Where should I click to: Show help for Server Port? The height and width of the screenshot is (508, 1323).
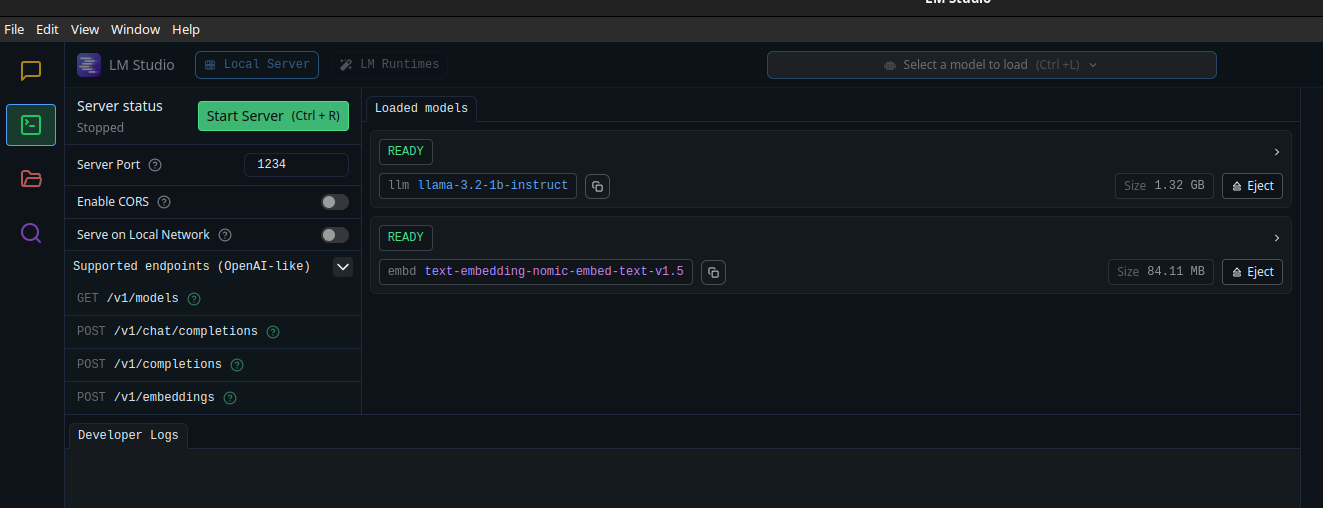155,165
